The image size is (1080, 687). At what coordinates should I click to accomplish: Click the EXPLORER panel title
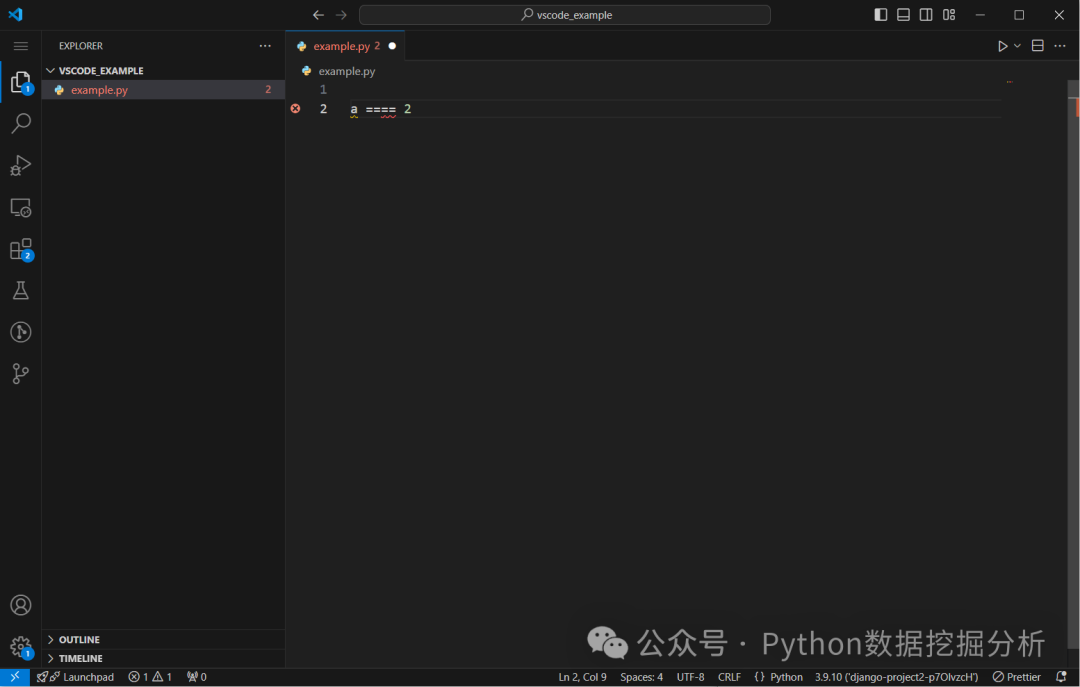coord(81,45)
